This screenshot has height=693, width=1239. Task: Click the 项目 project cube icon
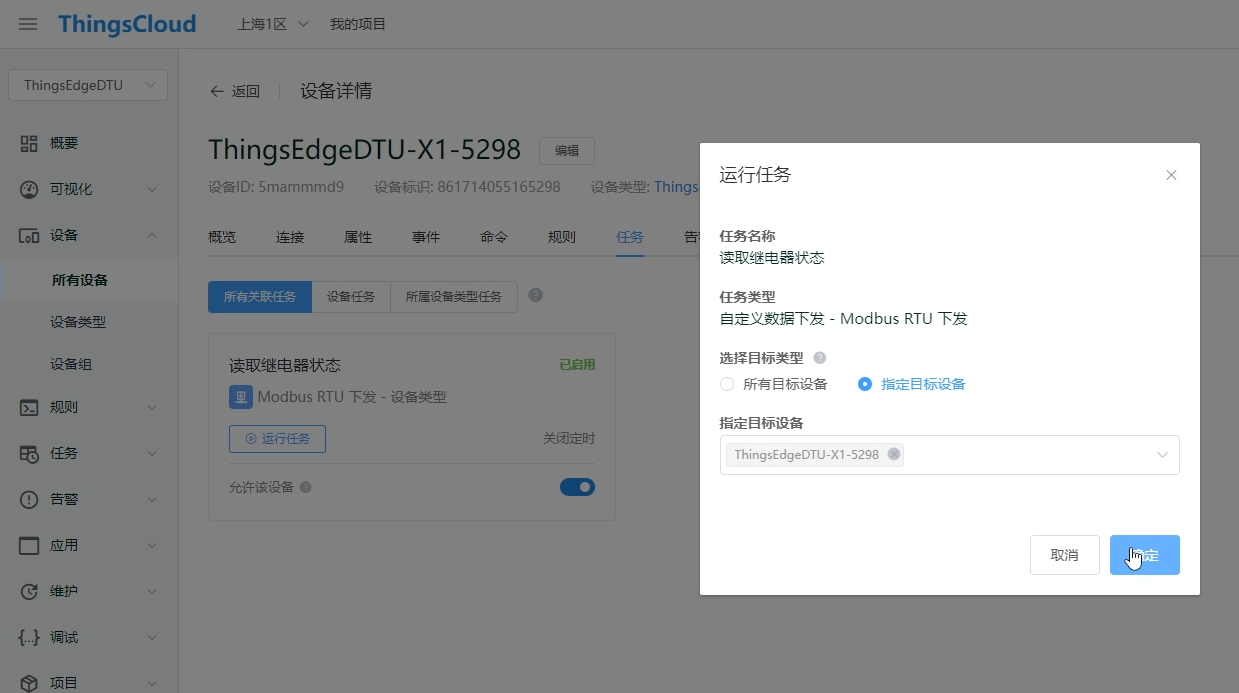click(29, 683)
